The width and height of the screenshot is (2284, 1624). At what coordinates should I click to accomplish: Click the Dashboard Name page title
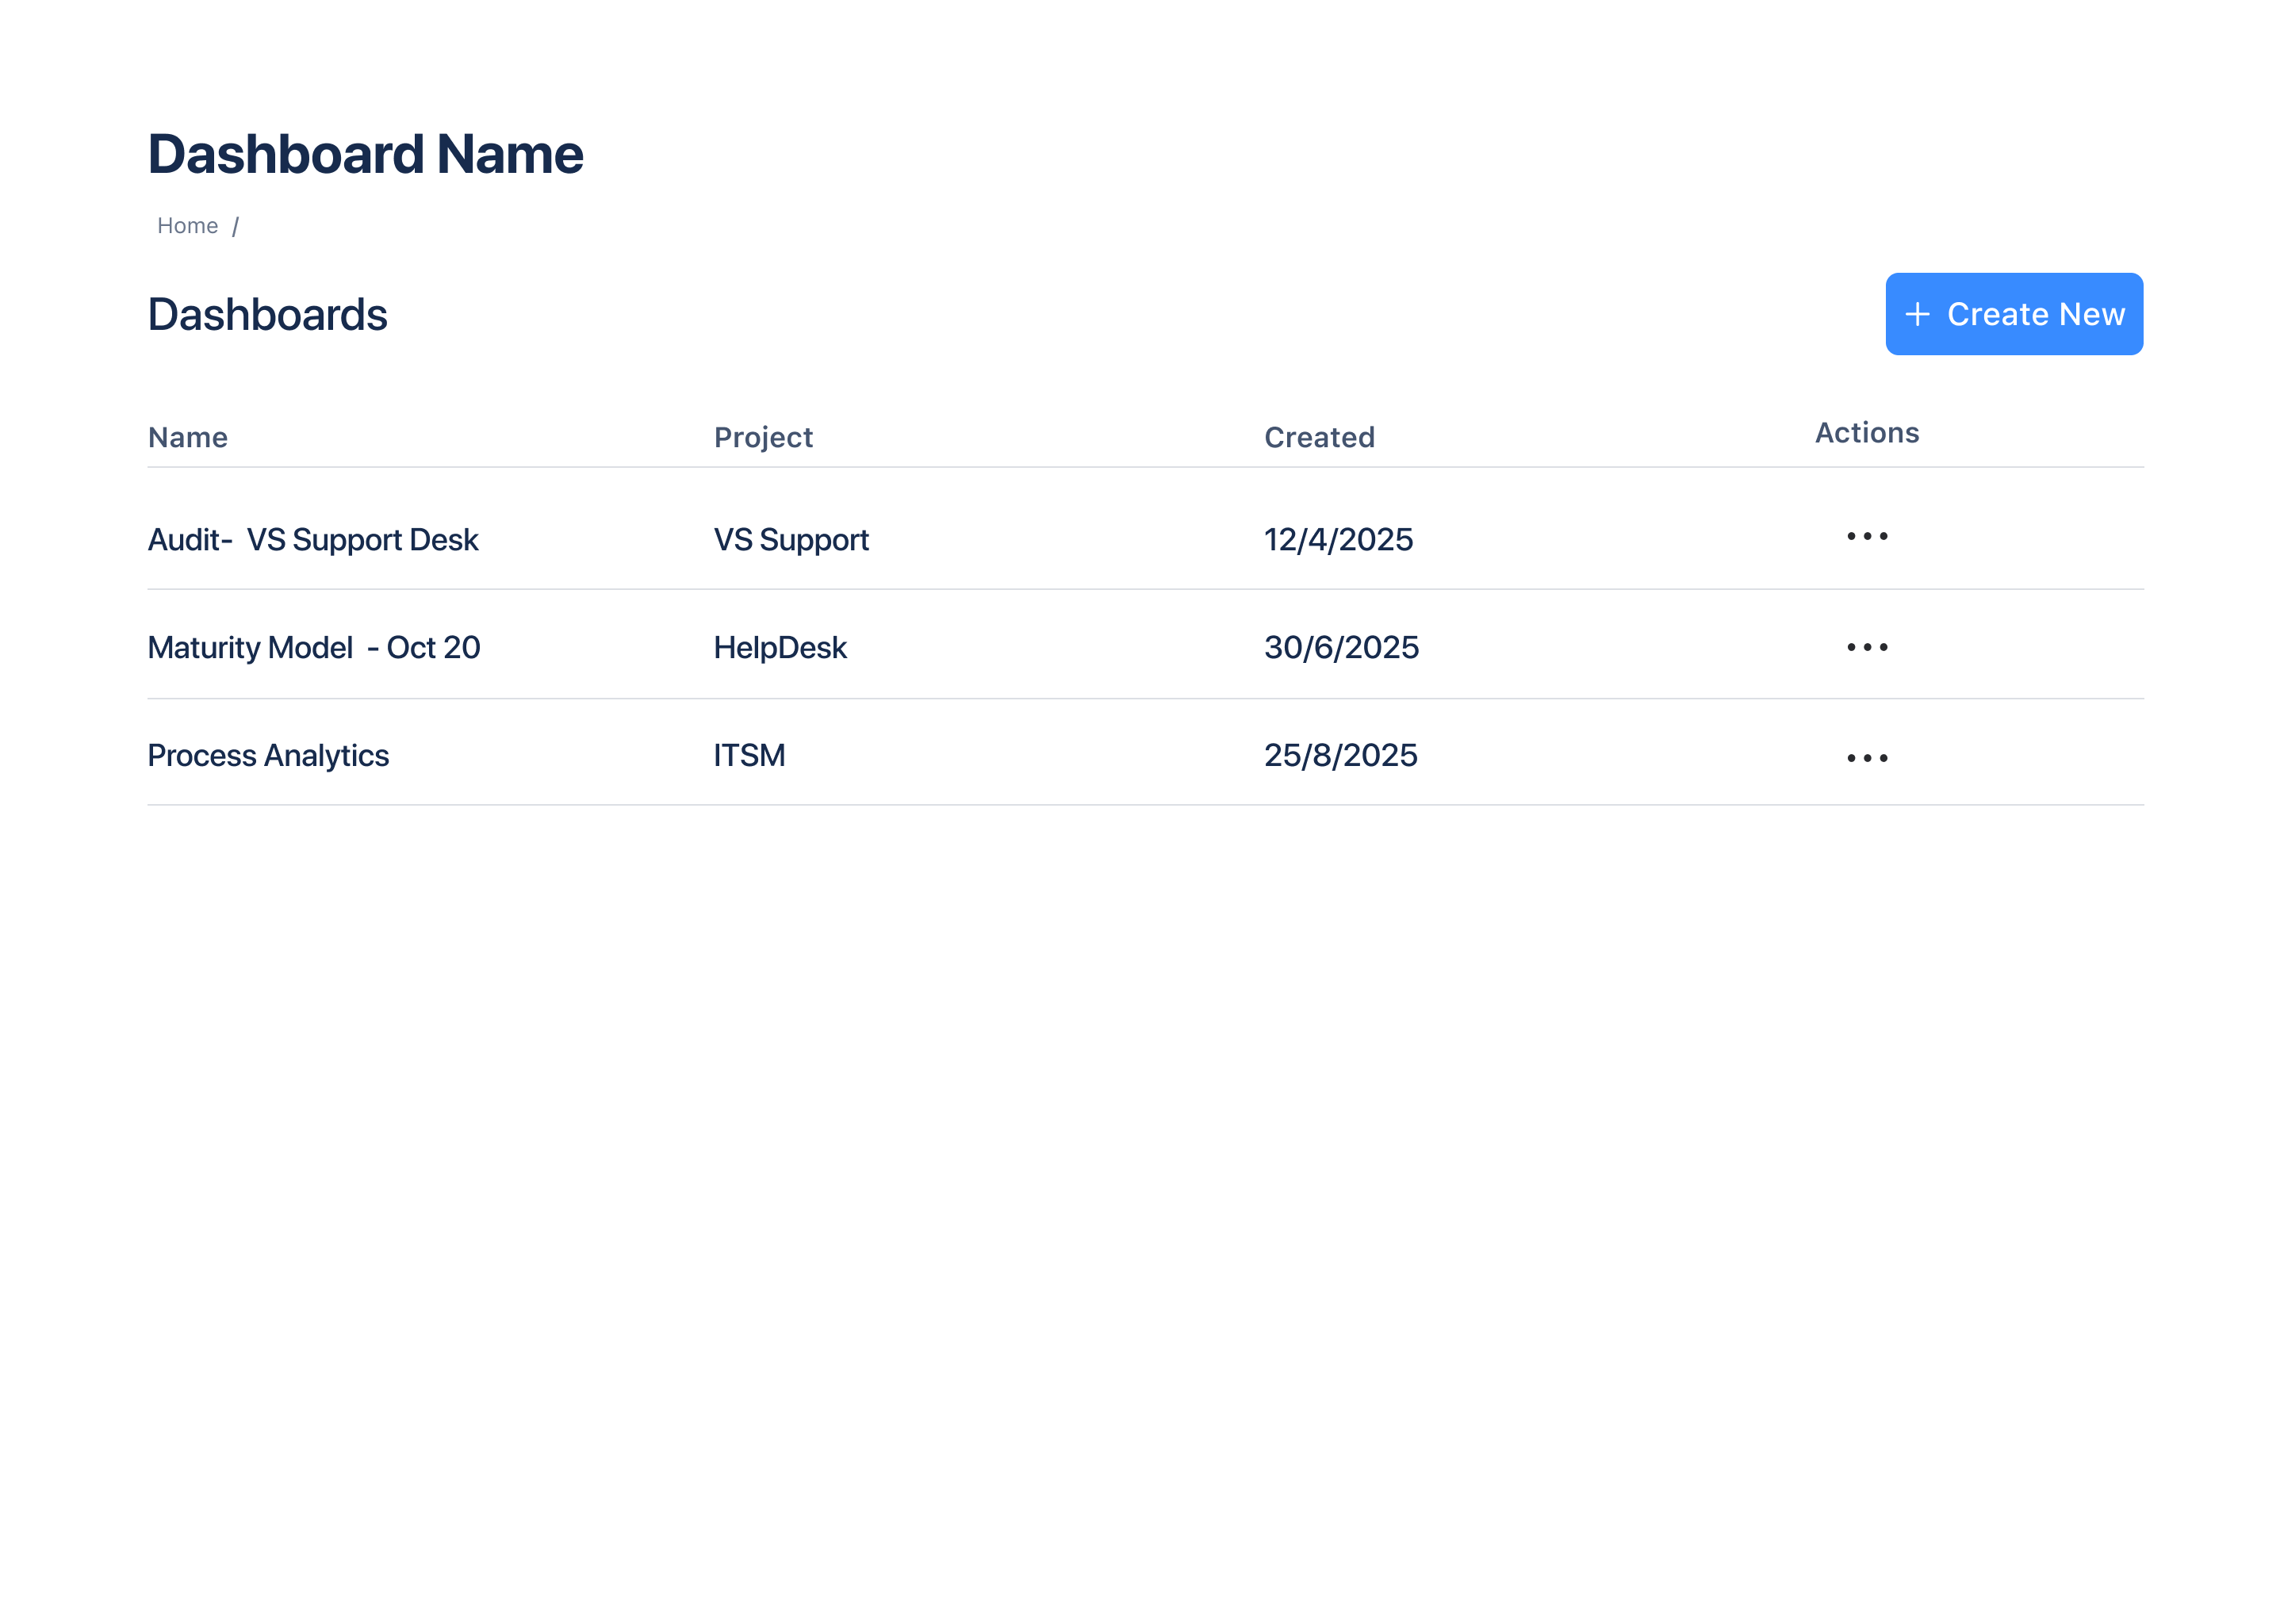365,154
